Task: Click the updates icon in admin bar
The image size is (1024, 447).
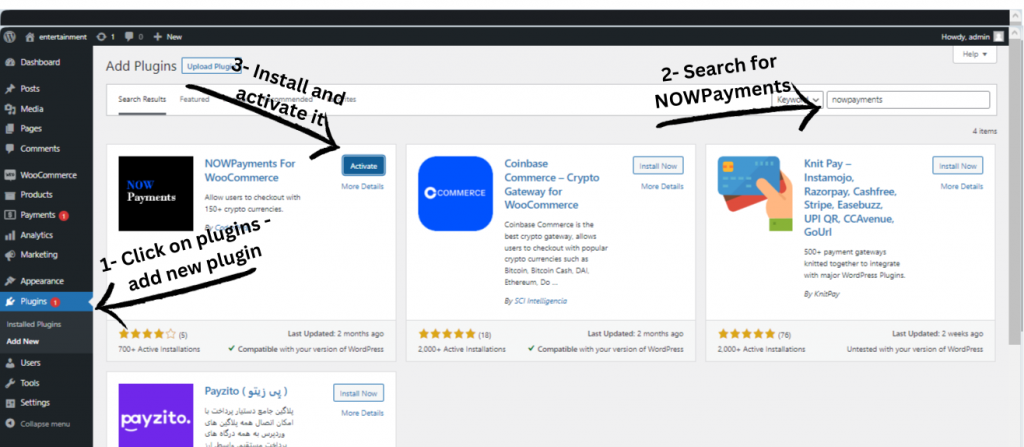Action: coord(101,37)
